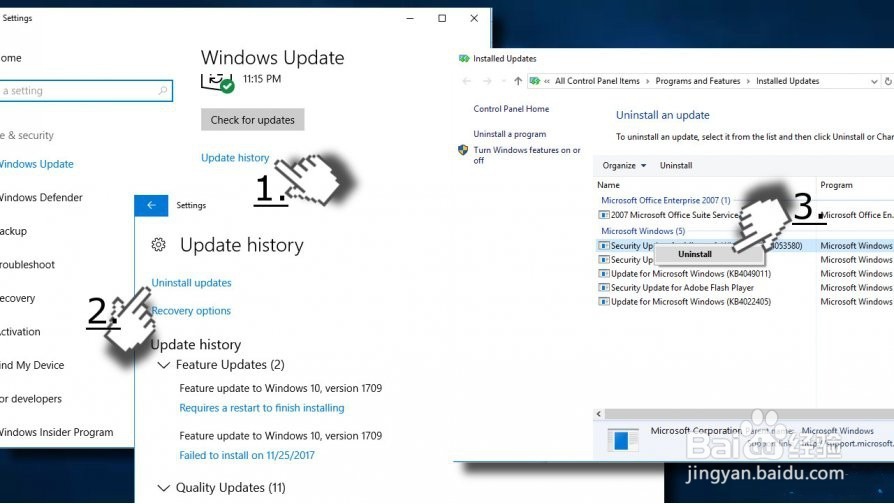Collapse the Feature Updates (2) section

coord(164,365)
